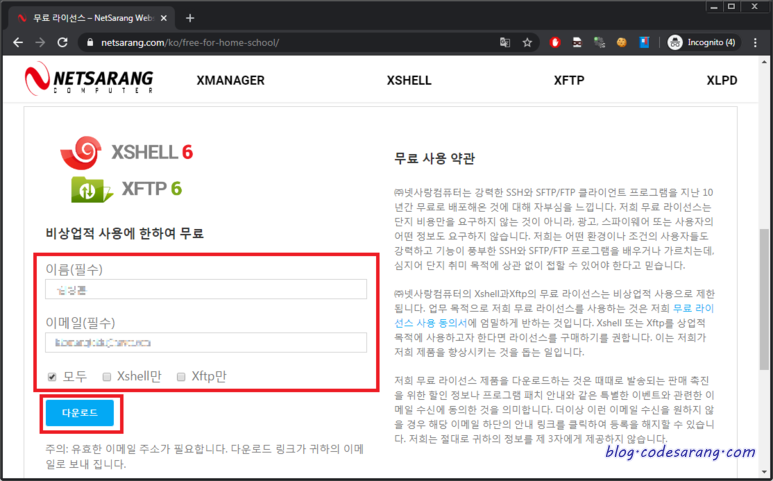Open the cookie extension icon
773x481 pixels.
pyautogui.click(x=622, y=43)
